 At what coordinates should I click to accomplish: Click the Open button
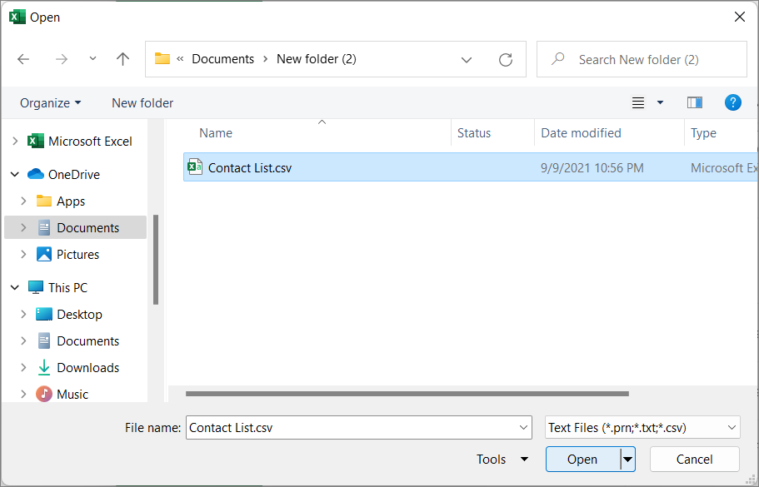(582, 459)
